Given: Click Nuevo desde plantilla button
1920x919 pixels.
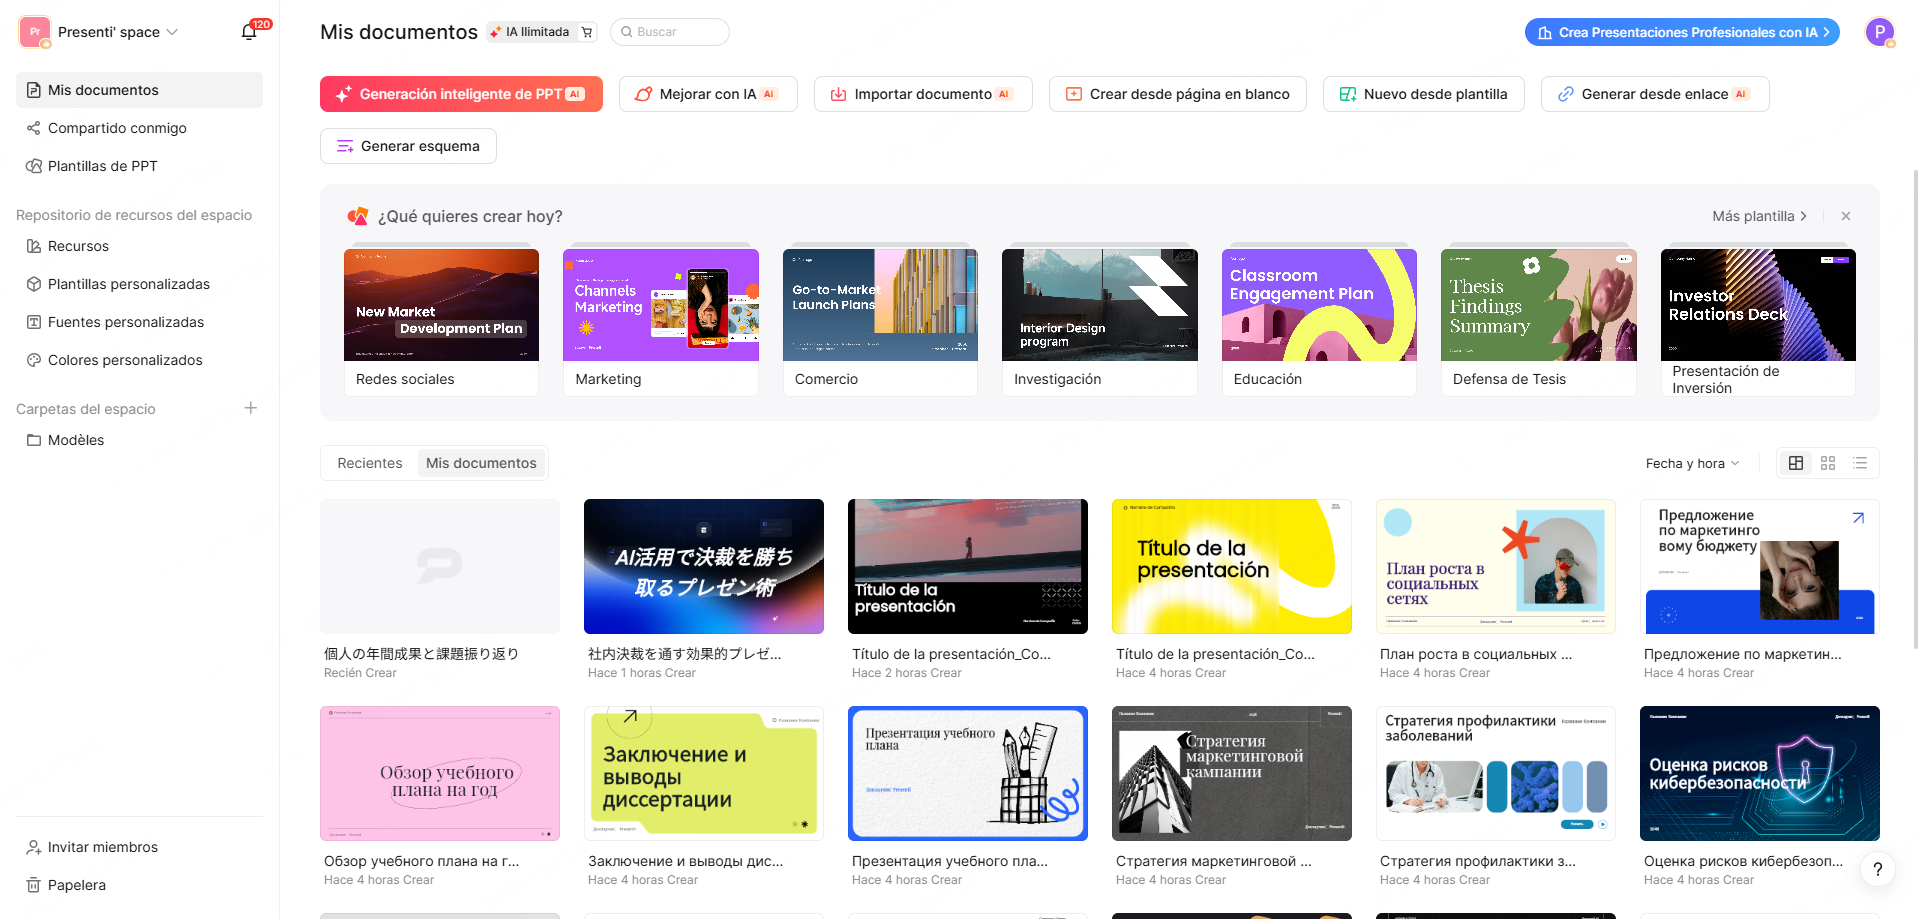Looking at the screenshot, I should [1424, 94].
